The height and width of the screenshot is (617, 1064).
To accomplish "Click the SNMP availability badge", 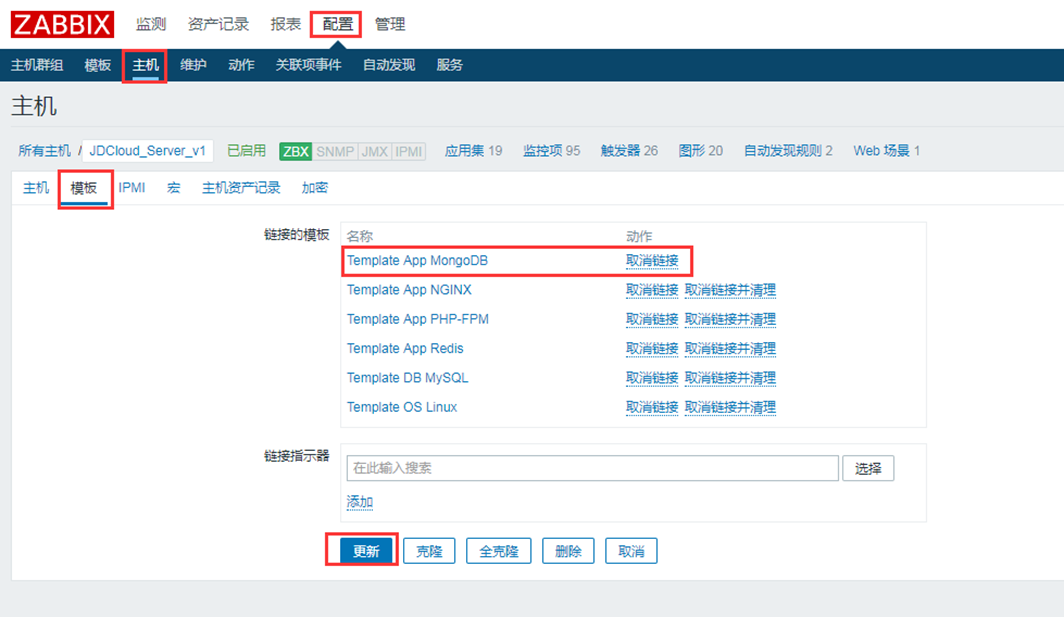I will (335, 151).
